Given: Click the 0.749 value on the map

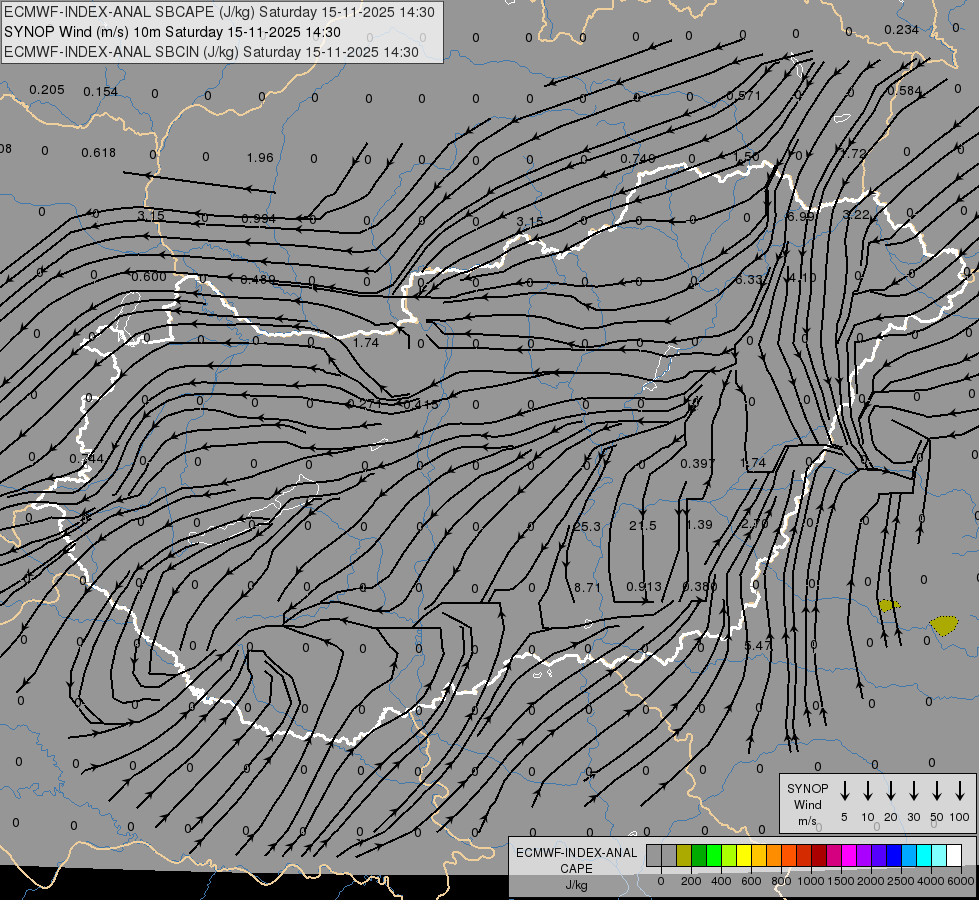Looking at the screenshot, I should pos(637,159).
